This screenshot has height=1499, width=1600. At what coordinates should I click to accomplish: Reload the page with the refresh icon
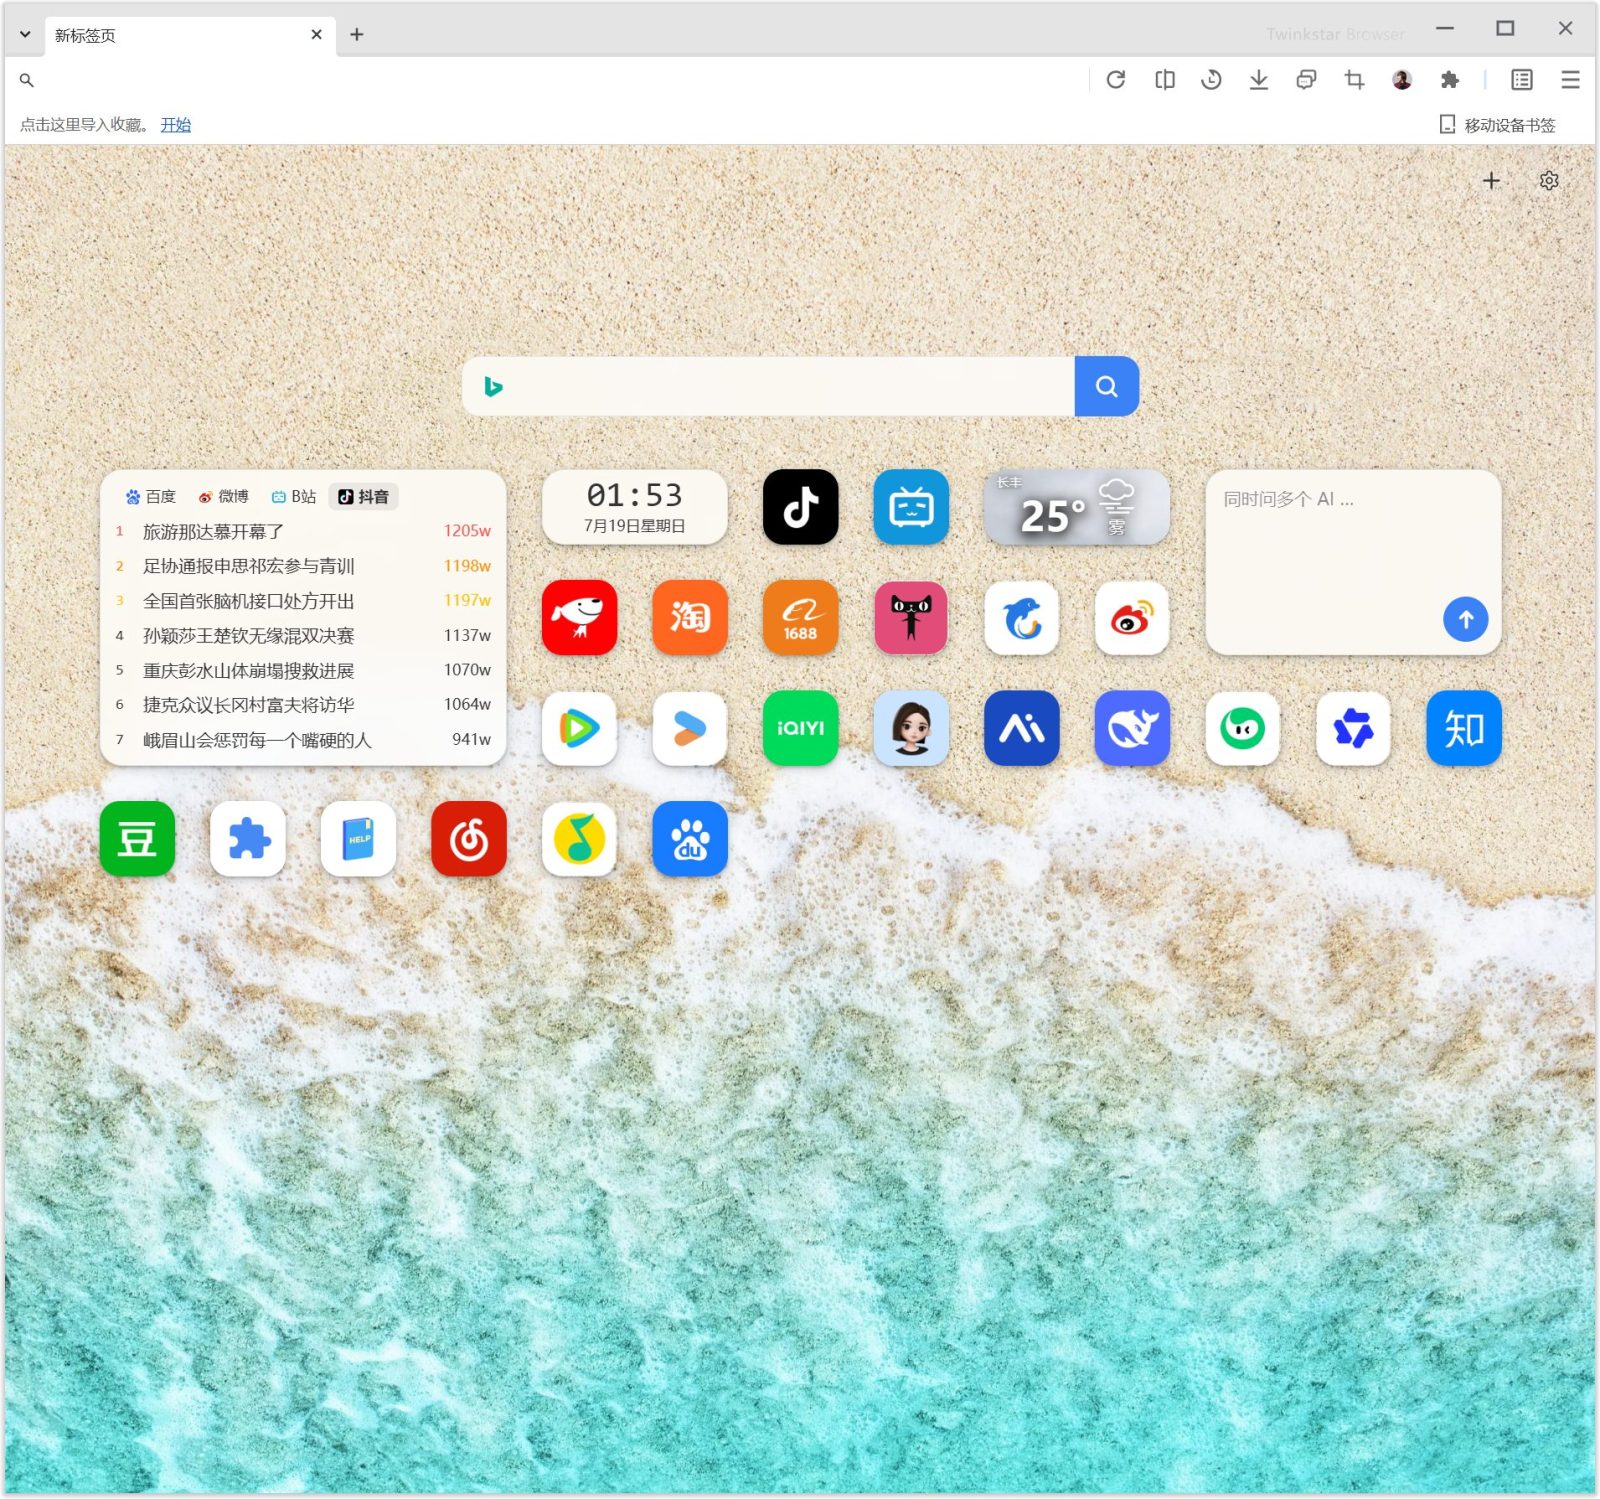click(x=1116, y=80)
